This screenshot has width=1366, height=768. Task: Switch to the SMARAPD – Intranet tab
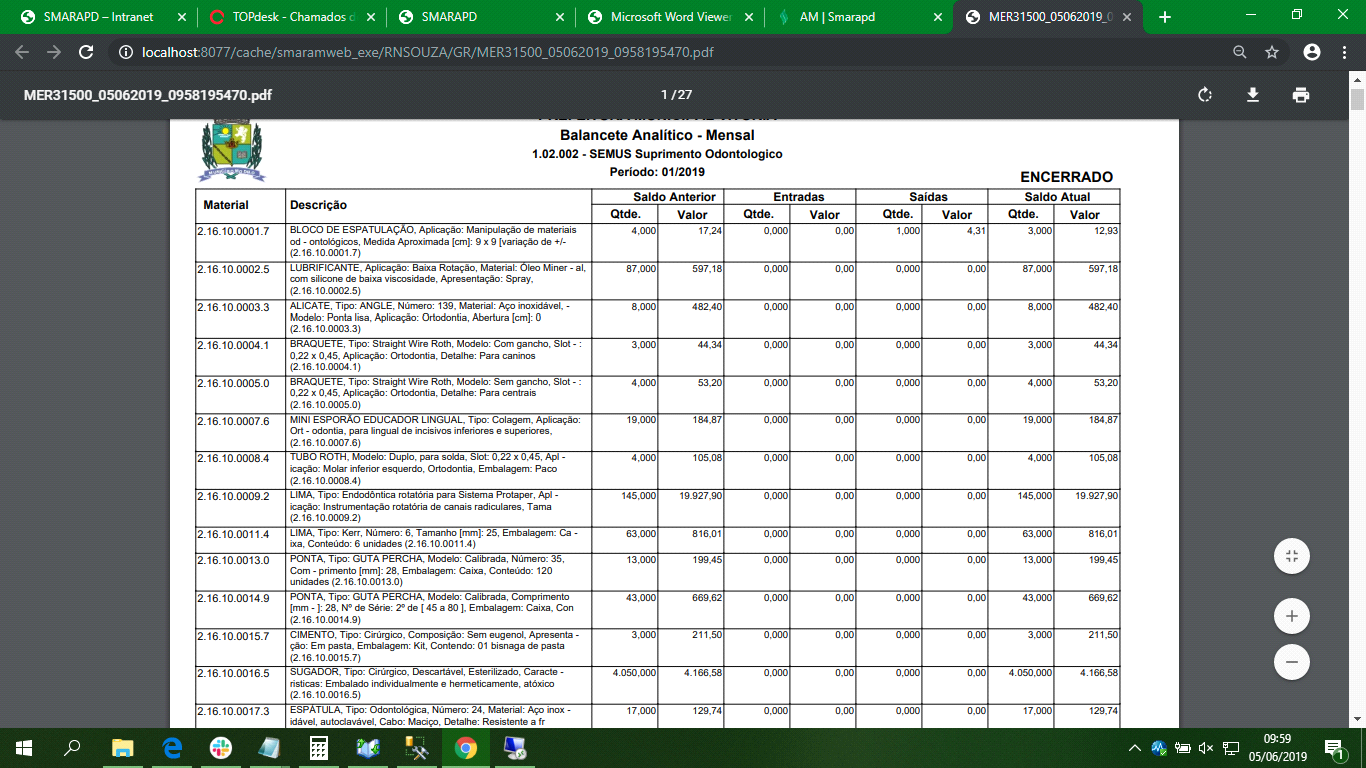(x=100, y=17)
